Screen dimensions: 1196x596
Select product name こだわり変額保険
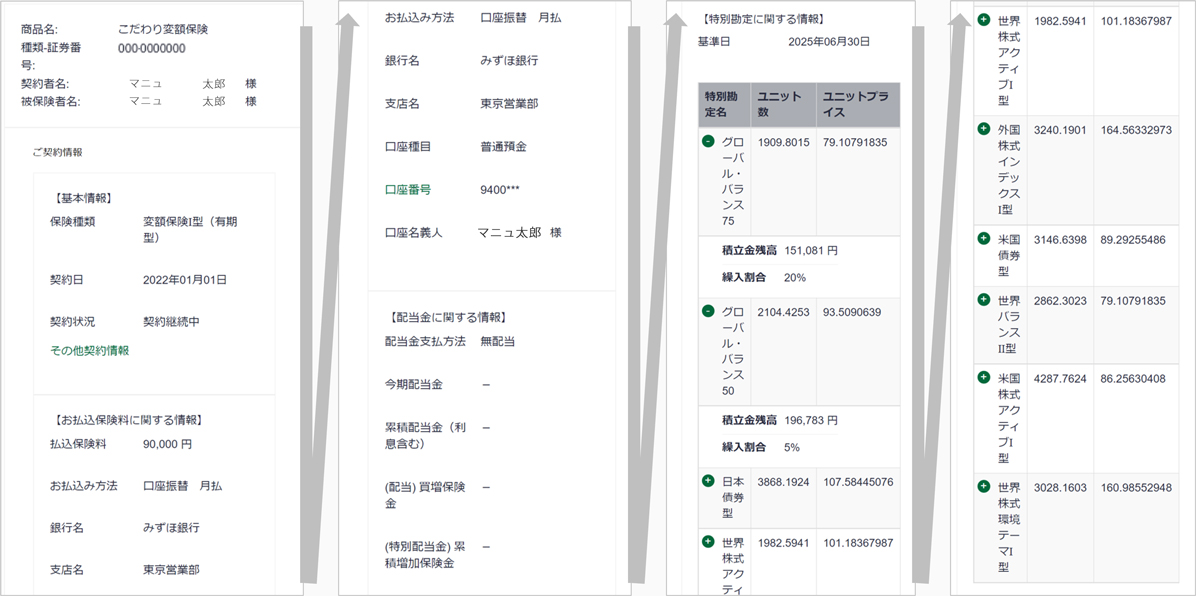[163, 30]
